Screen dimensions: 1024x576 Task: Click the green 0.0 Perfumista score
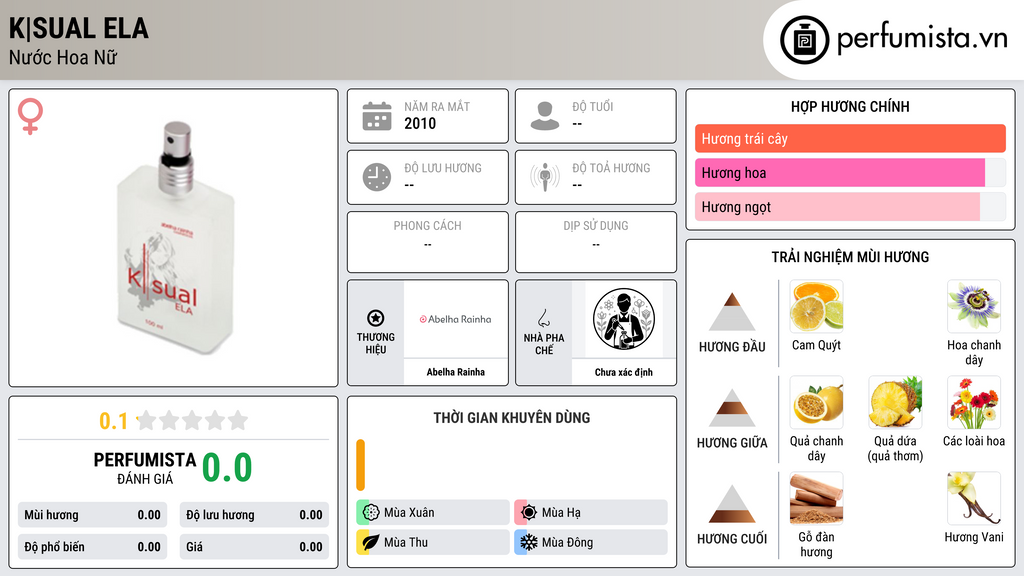click(x=227, y=467)
